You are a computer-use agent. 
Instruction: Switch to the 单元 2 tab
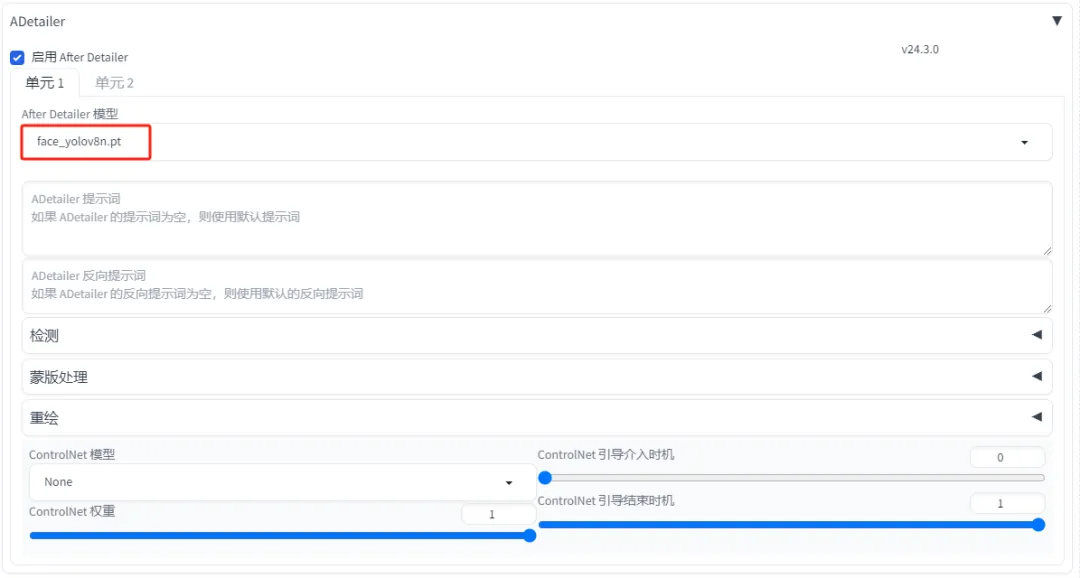point(114,83)
